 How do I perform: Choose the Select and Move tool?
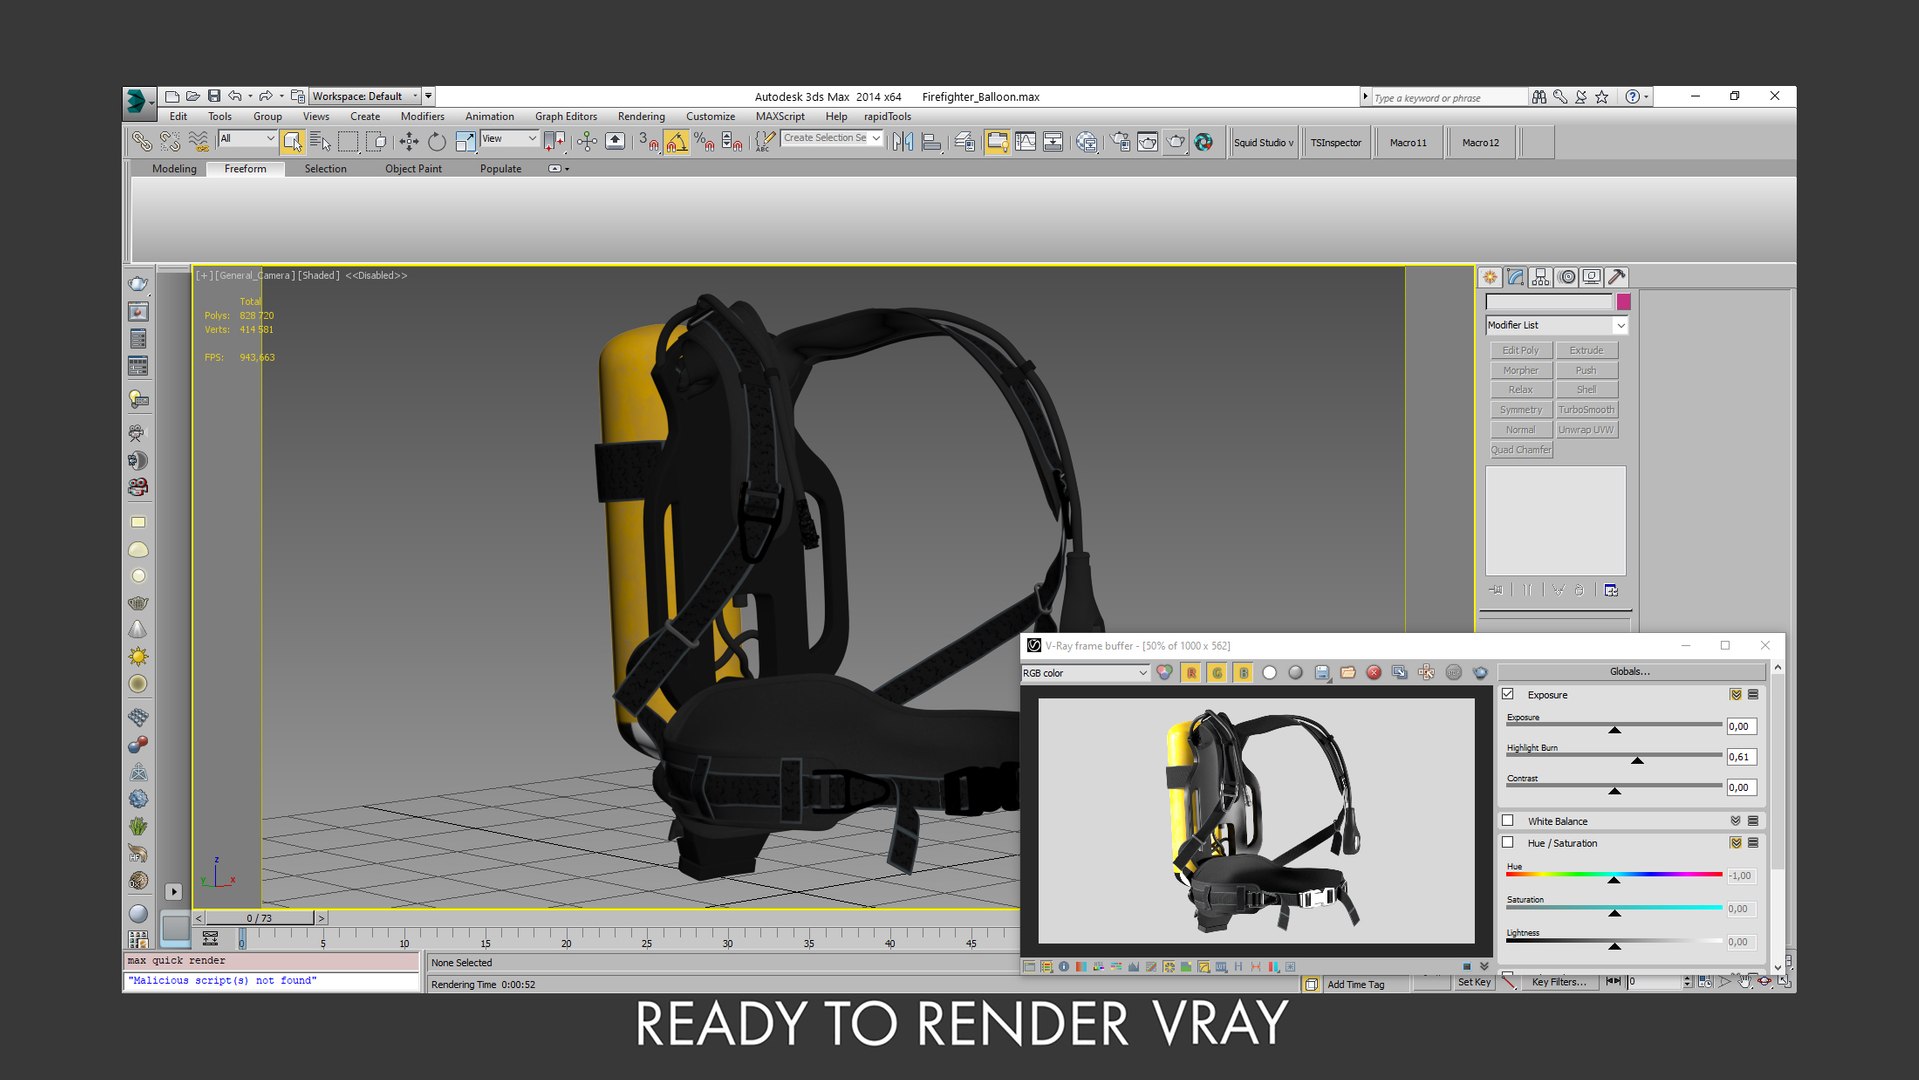pos(408,142)
